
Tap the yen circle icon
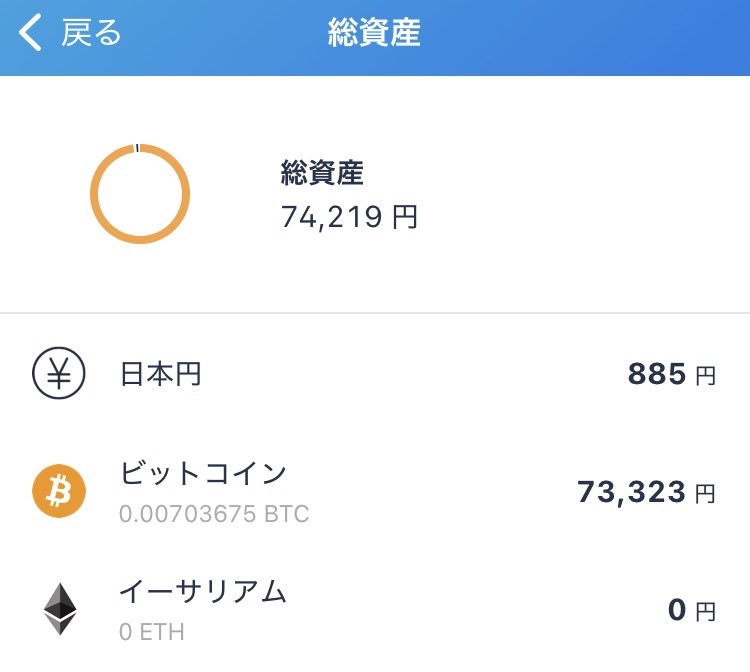click(59, 375)
